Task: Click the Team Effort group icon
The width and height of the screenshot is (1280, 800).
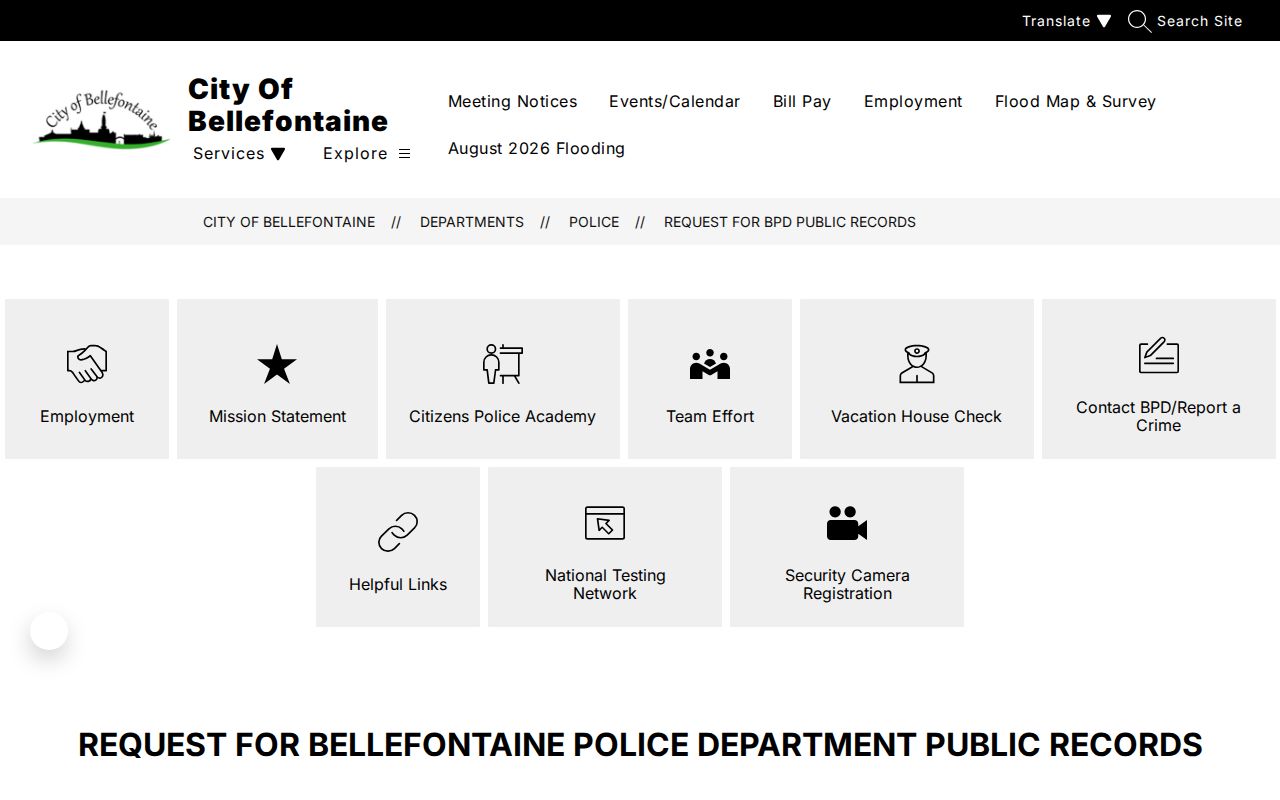Action: (710, 364)
